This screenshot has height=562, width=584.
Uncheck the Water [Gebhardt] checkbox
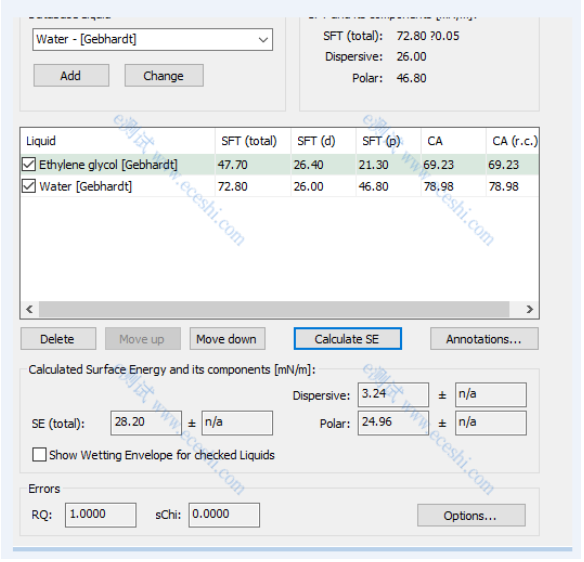coord(29,186)
